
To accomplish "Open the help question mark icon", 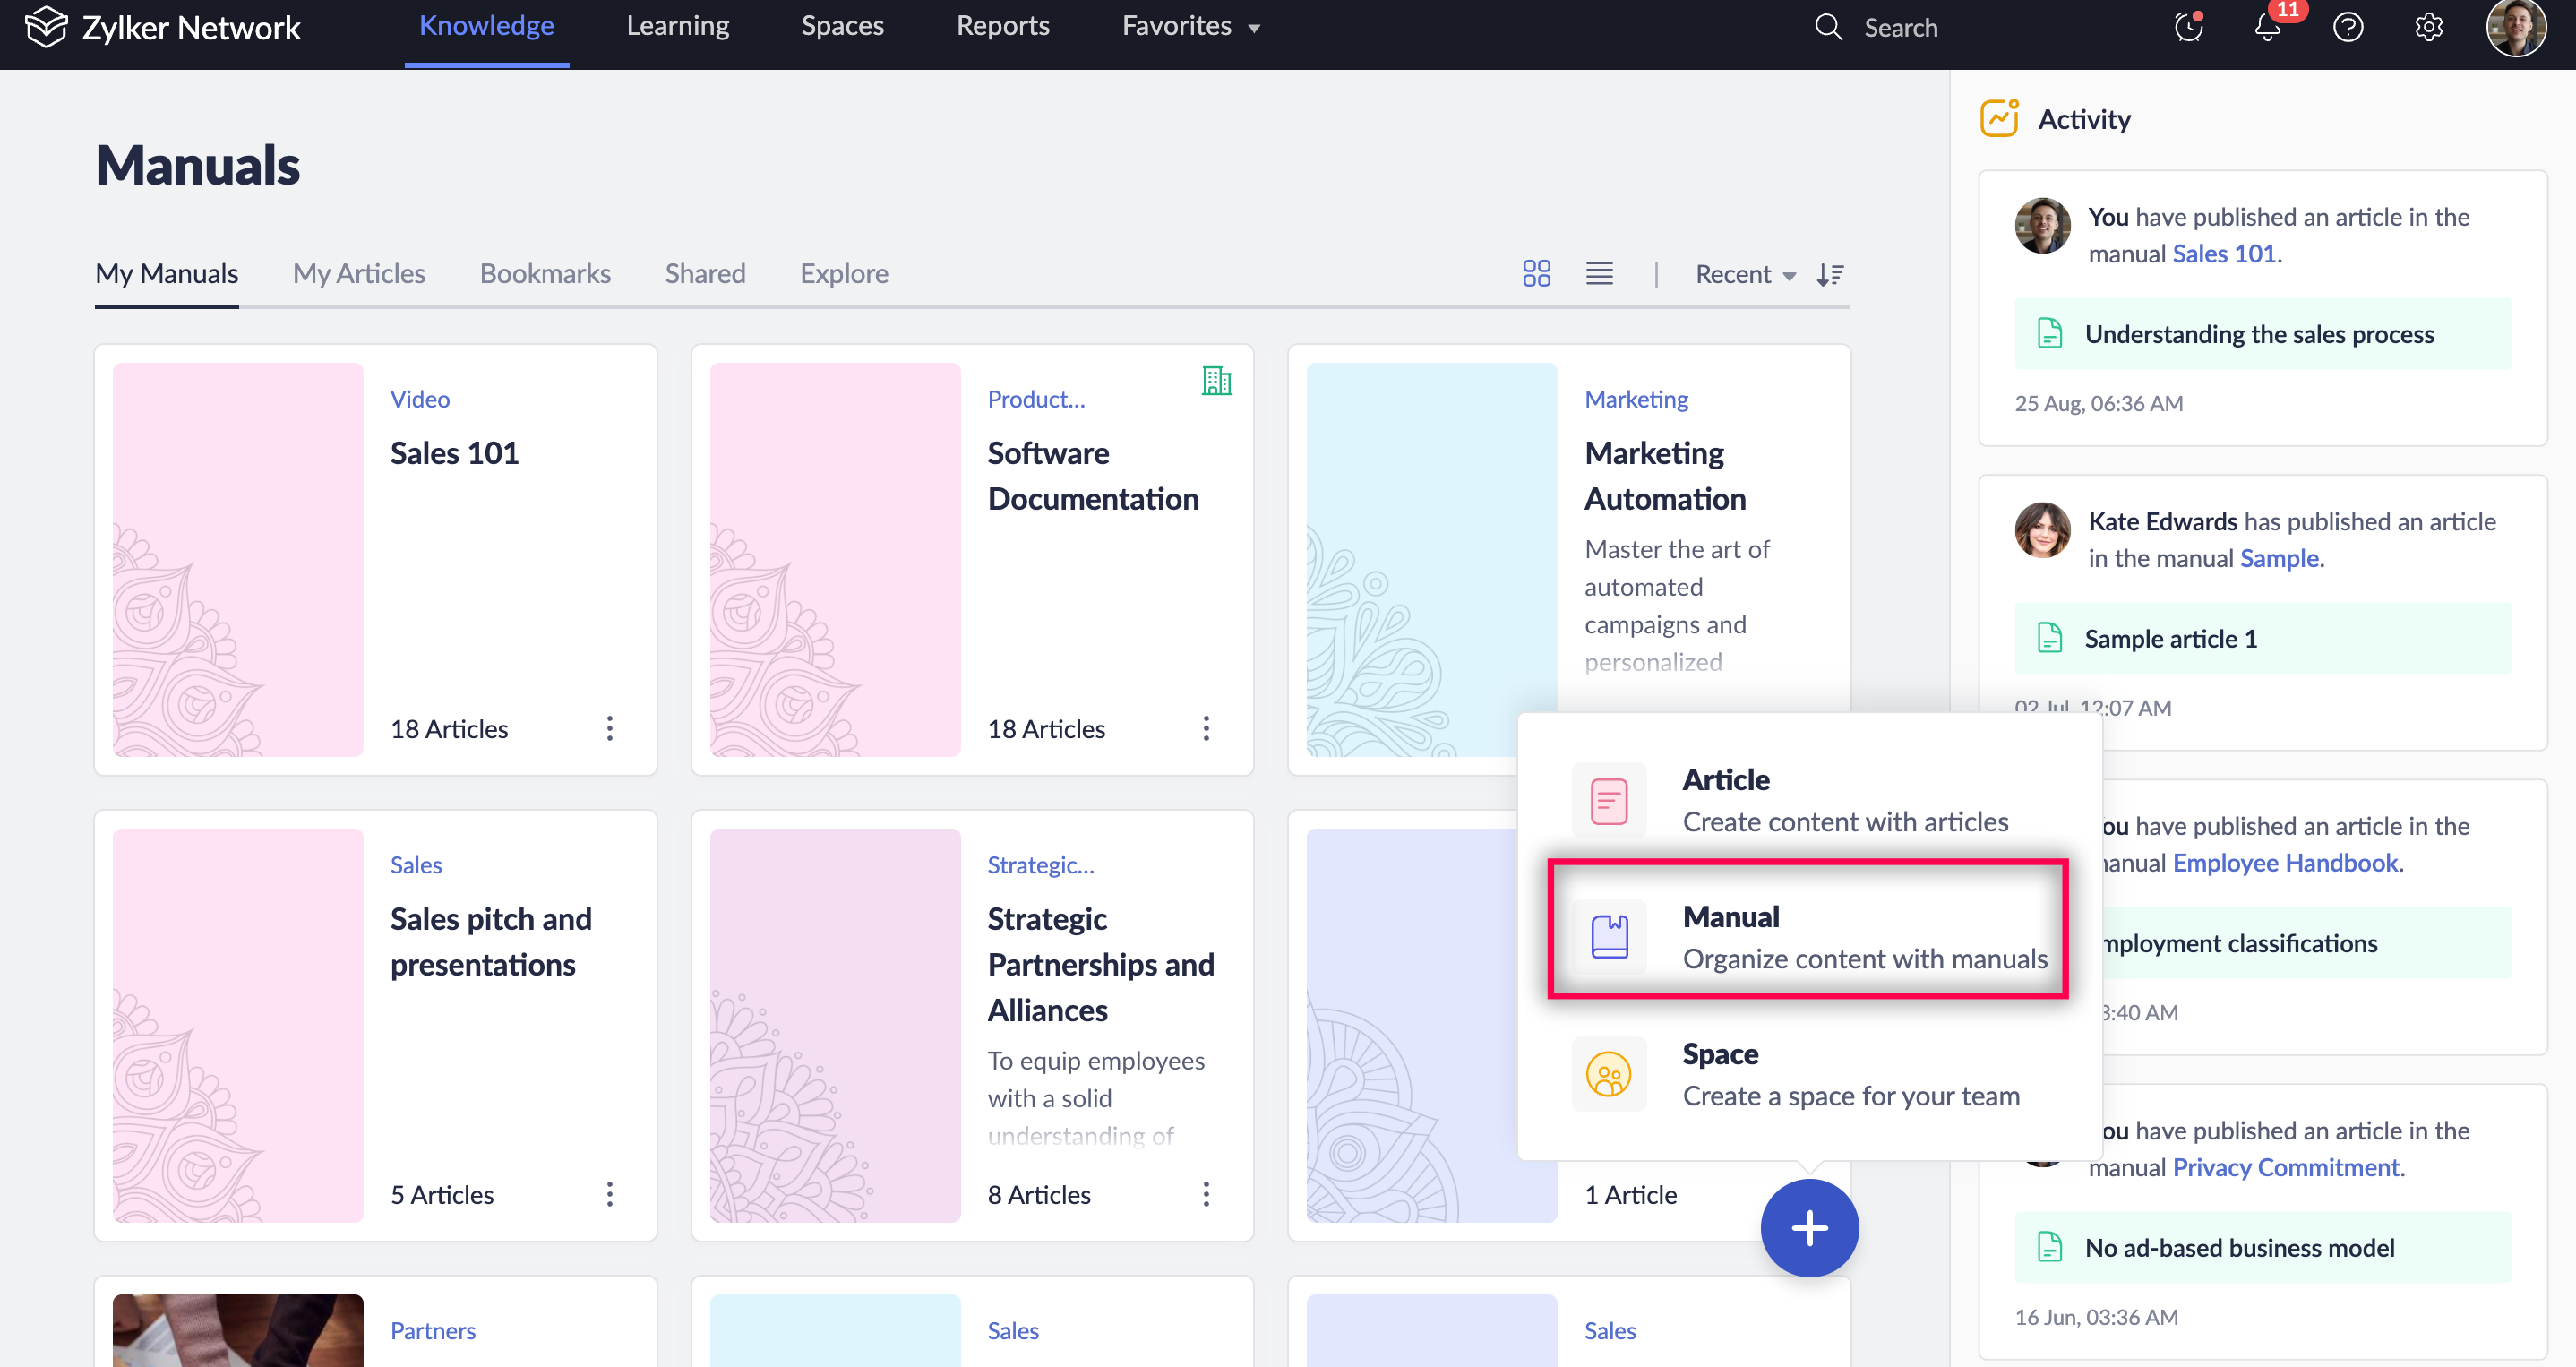I will (2347, 27).
